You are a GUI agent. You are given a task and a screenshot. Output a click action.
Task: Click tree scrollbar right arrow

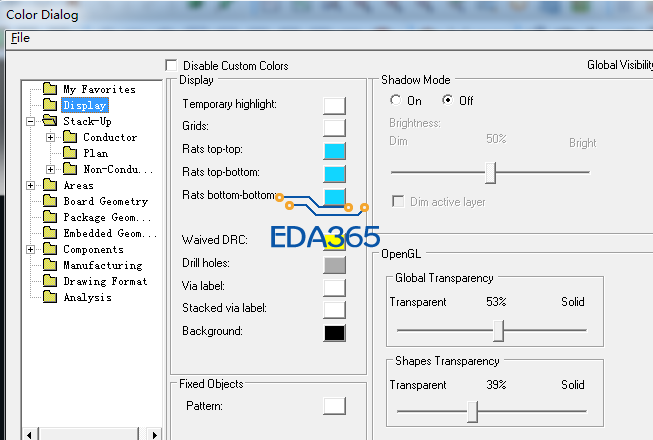[154, 435]
